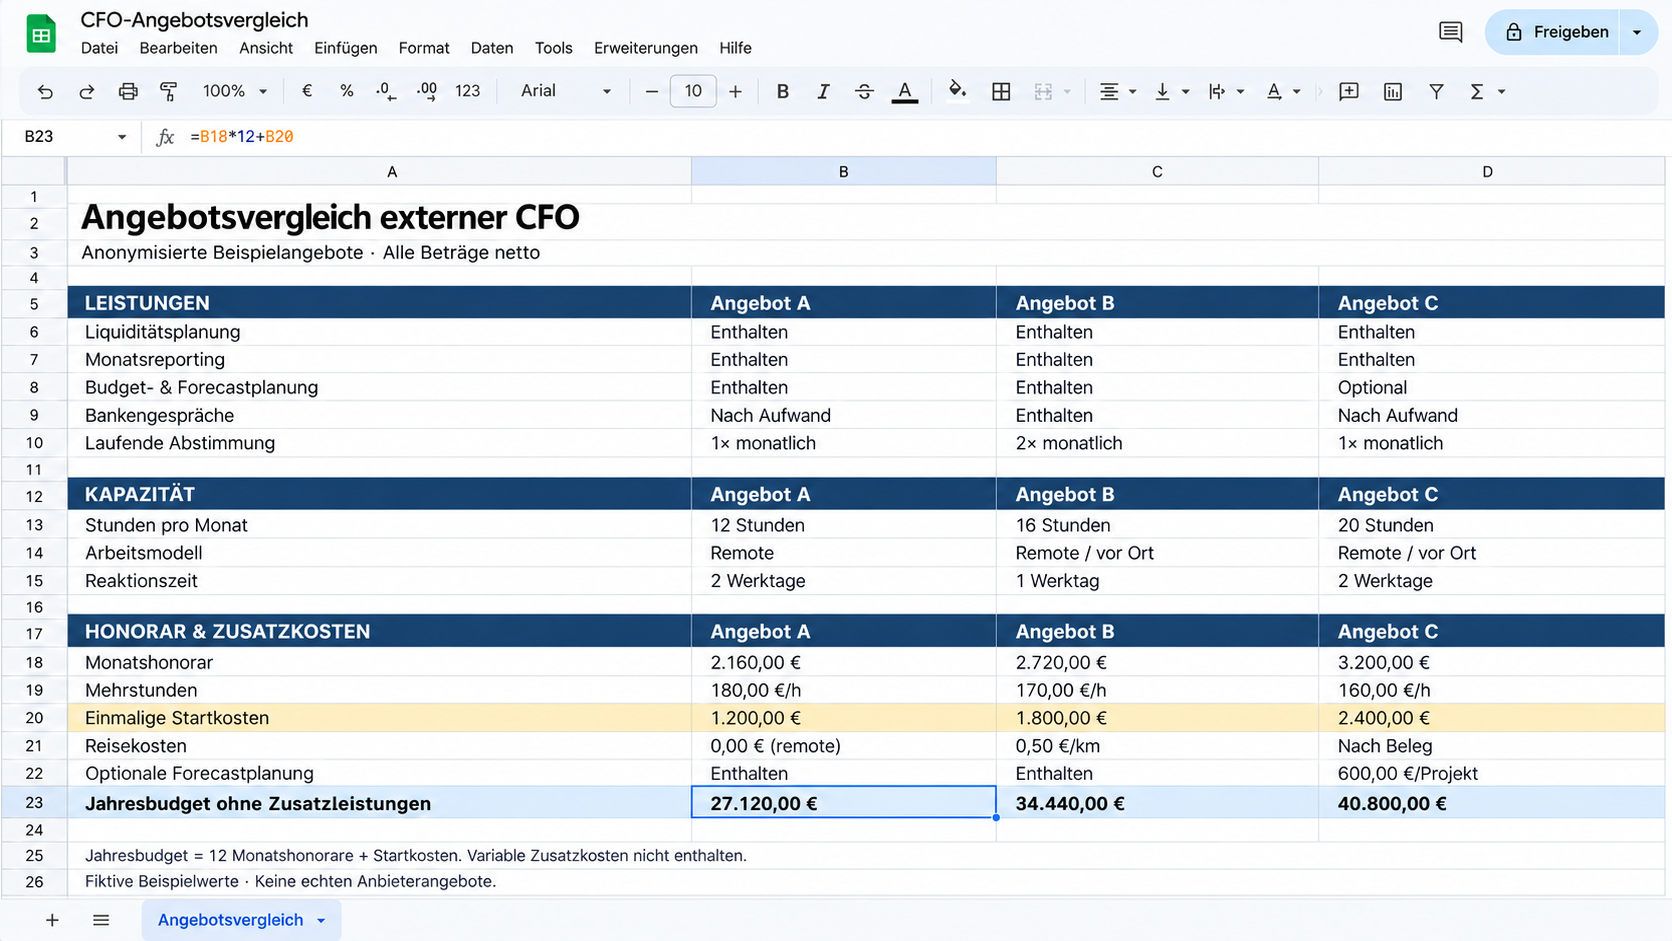Open the Datei menu
Image resolution: width=1672 pixels, height=941 pixels.
click(99, 48)
